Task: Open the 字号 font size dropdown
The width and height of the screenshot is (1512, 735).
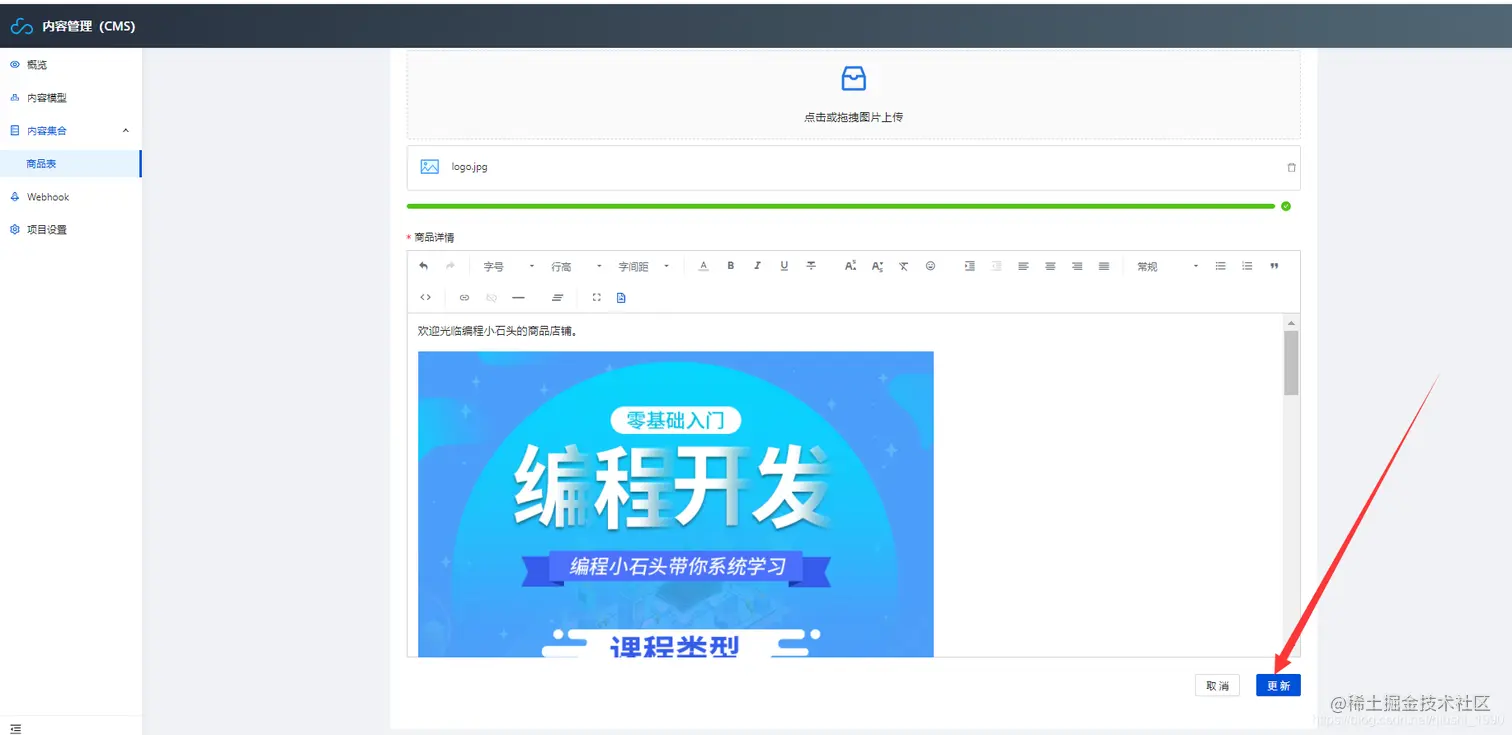Action: [x=509, y=266]
